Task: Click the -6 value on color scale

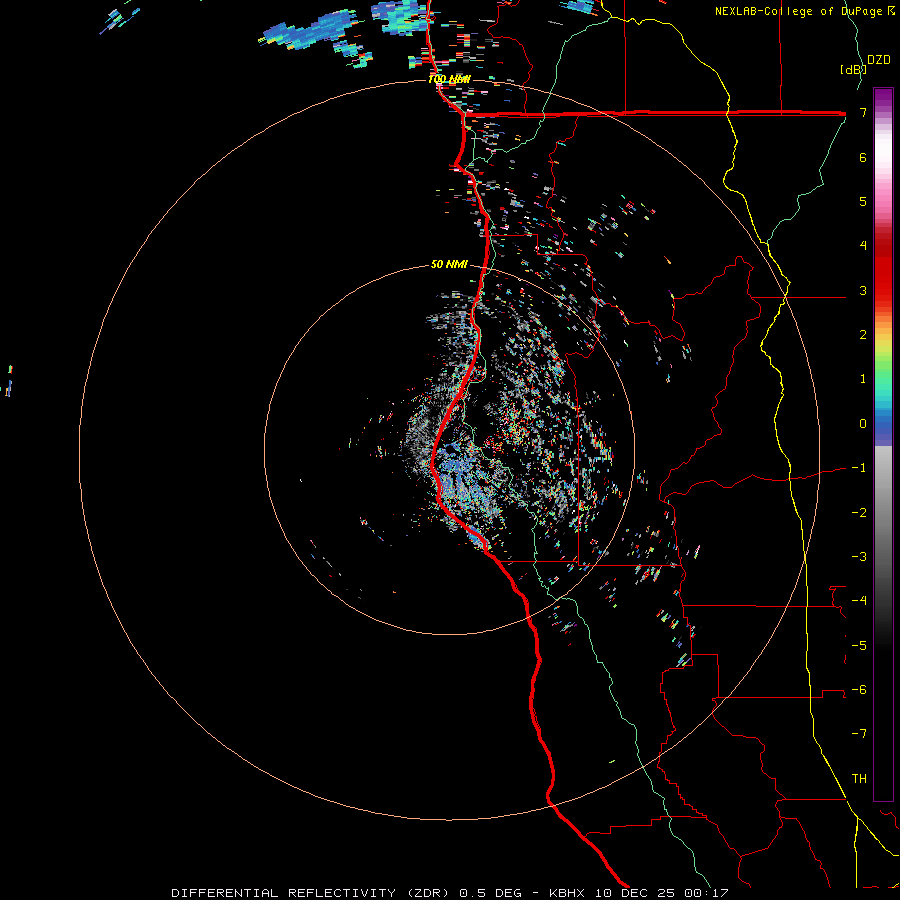Action: click(859, 690)
